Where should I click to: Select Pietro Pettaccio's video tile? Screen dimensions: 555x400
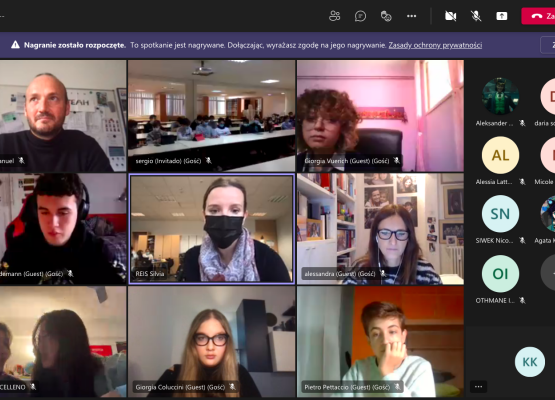point(380,342)
